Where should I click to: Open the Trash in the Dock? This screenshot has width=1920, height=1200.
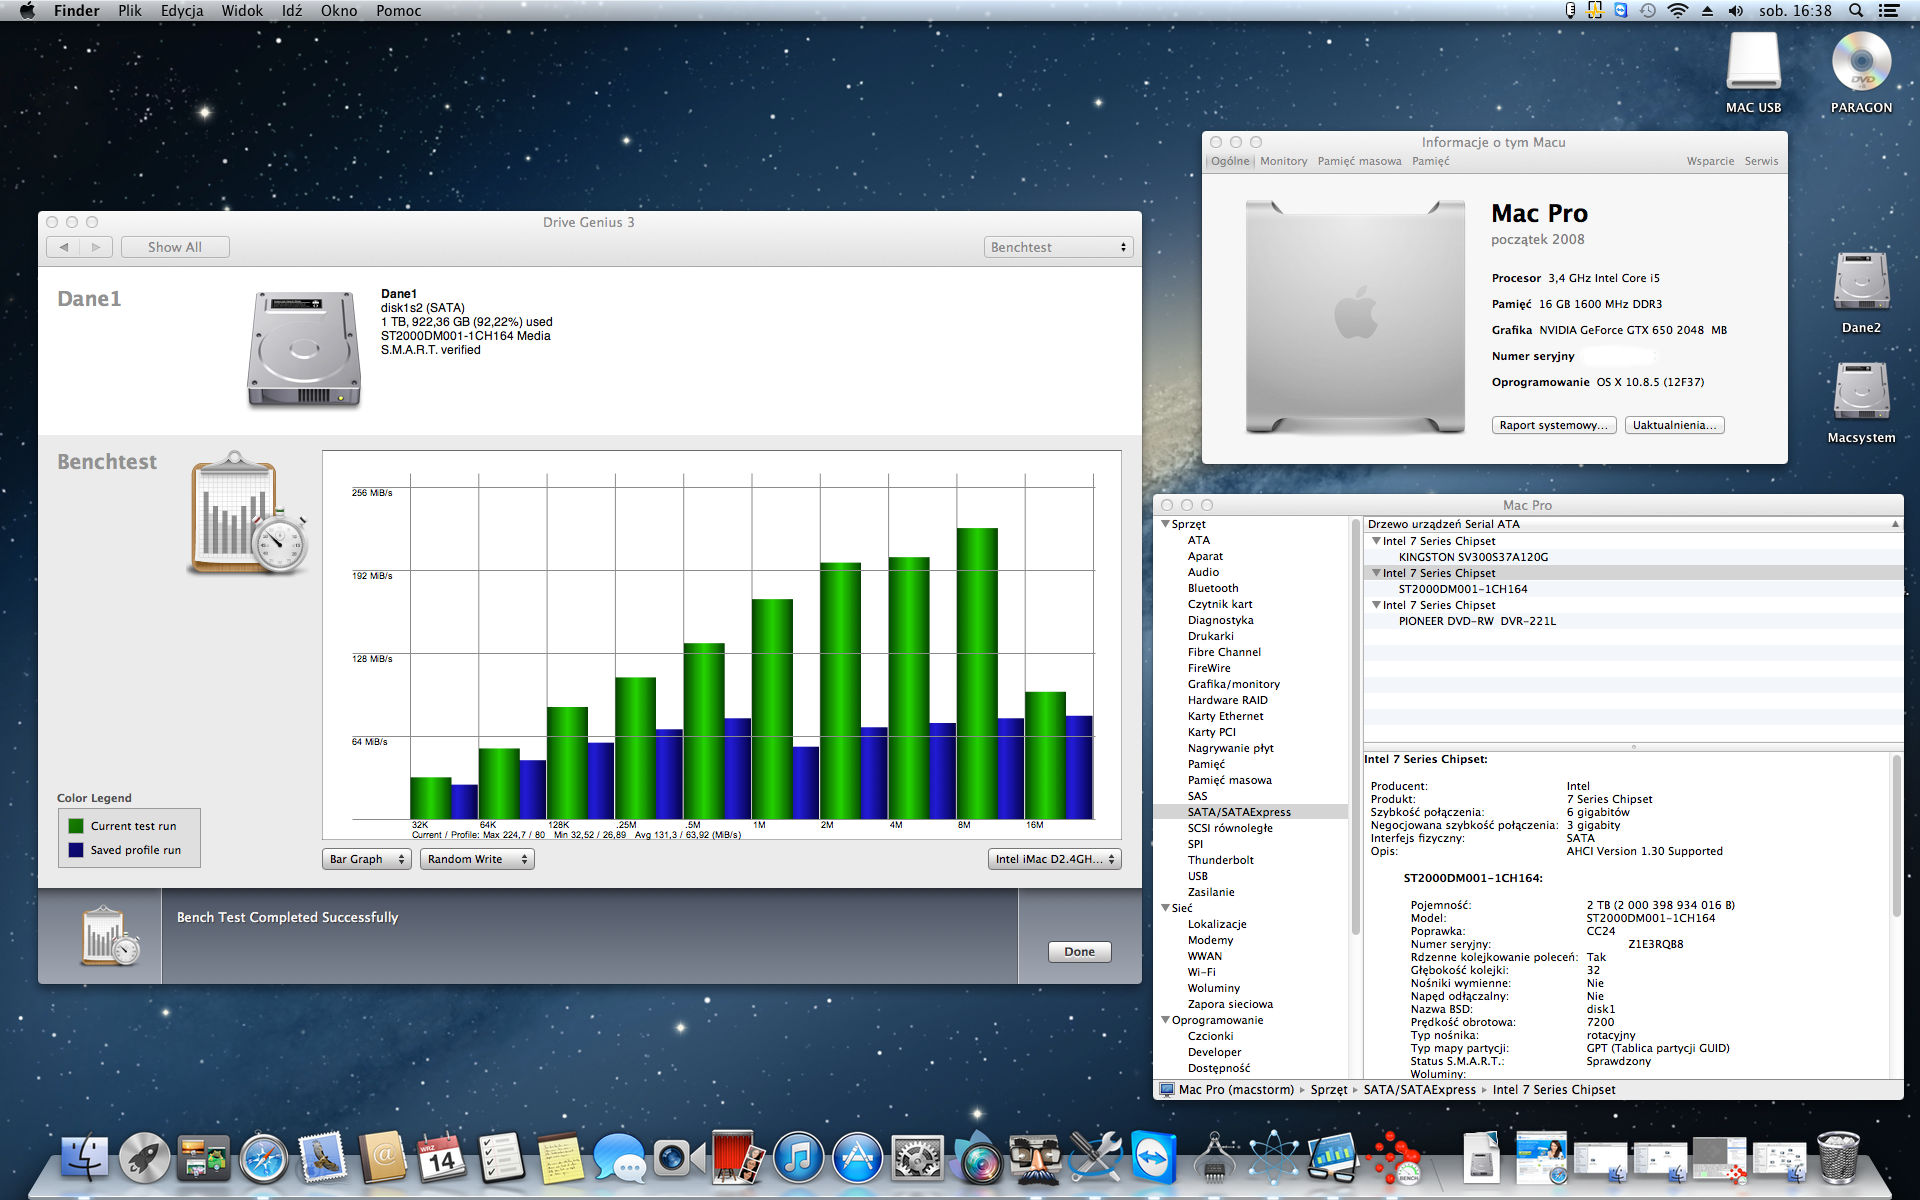pos(1838,1157)
